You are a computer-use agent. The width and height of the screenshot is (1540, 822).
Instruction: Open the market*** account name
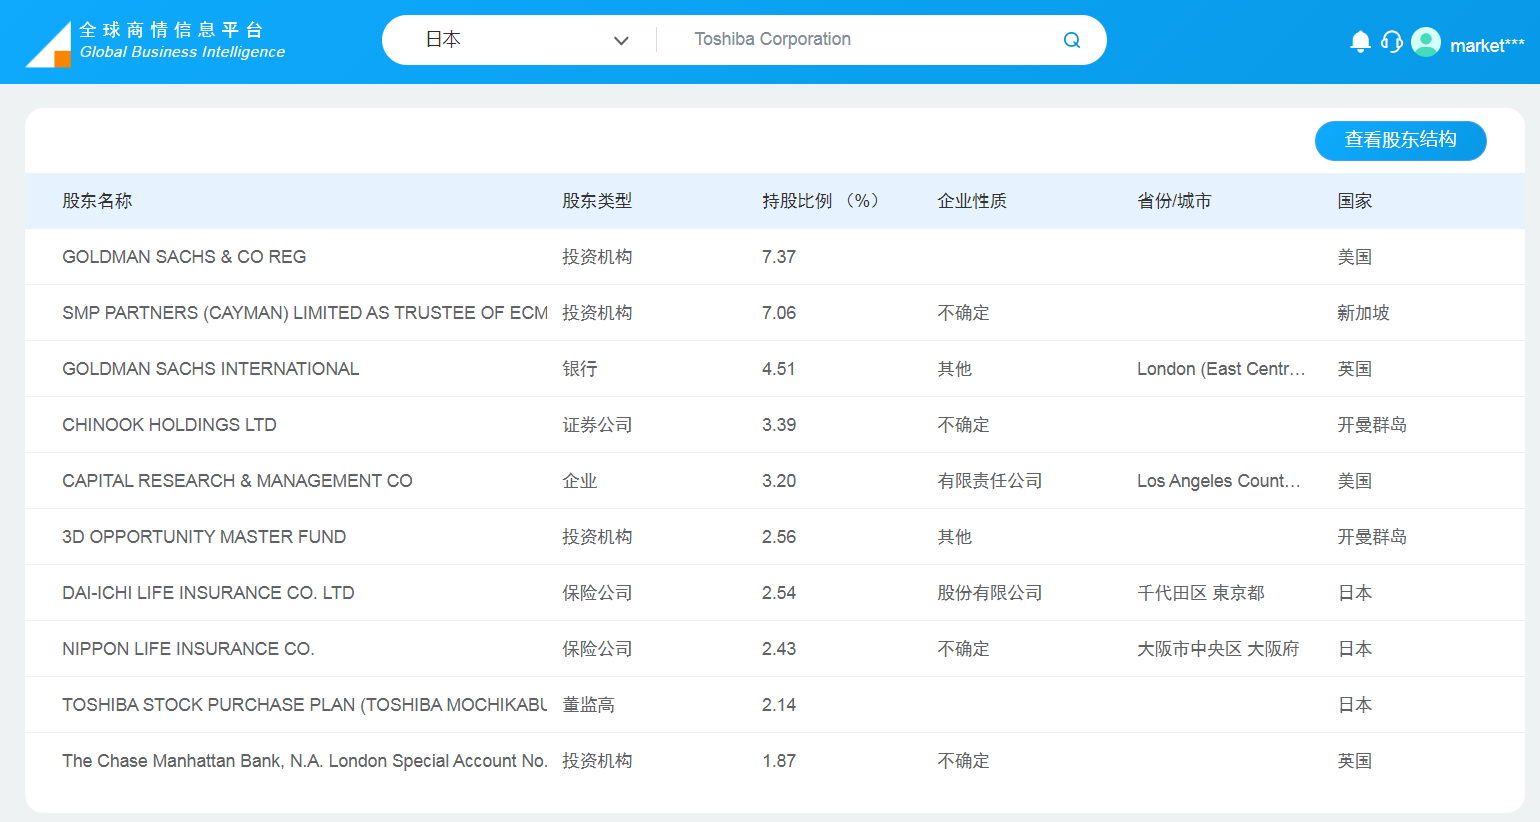coord(1487,45)
